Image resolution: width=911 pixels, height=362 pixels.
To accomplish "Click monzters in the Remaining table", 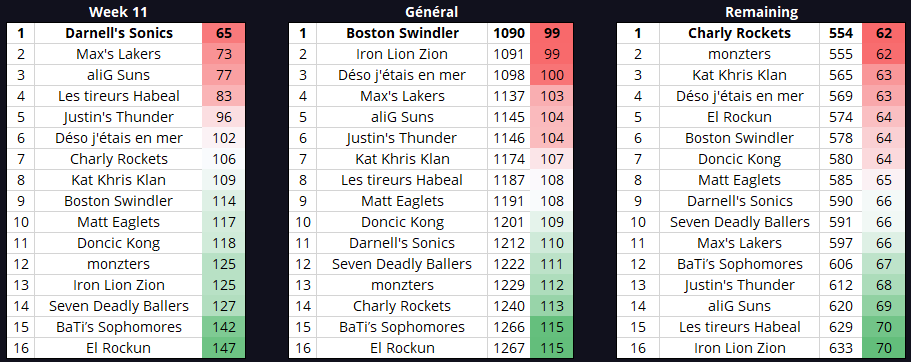I will [x=740, y=54].
